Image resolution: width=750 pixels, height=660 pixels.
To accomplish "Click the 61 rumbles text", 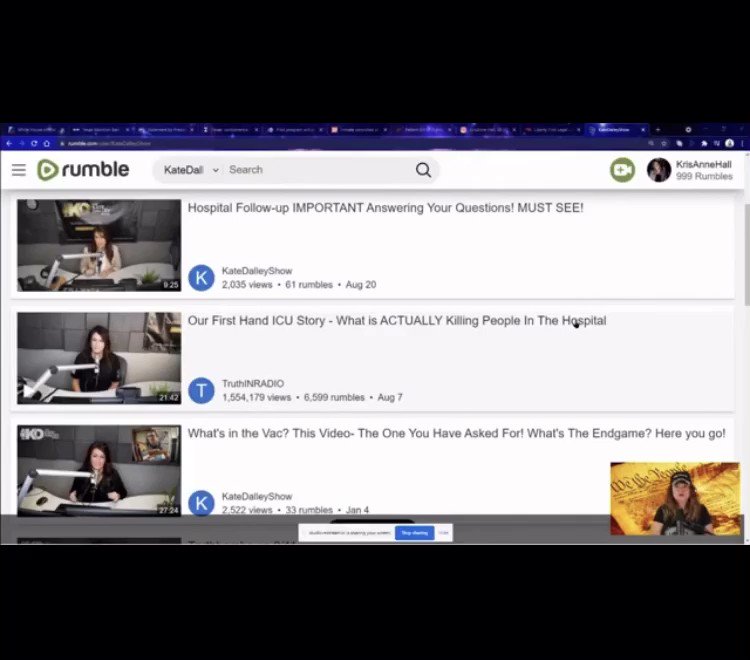I will 309,285.
